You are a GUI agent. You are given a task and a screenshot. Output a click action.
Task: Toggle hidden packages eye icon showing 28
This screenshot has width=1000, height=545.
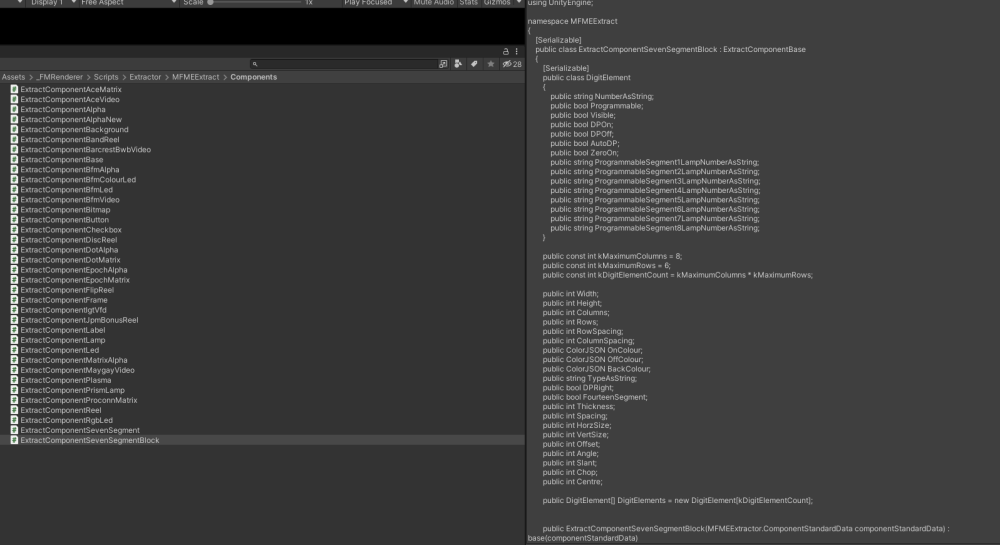click(511, 64)
